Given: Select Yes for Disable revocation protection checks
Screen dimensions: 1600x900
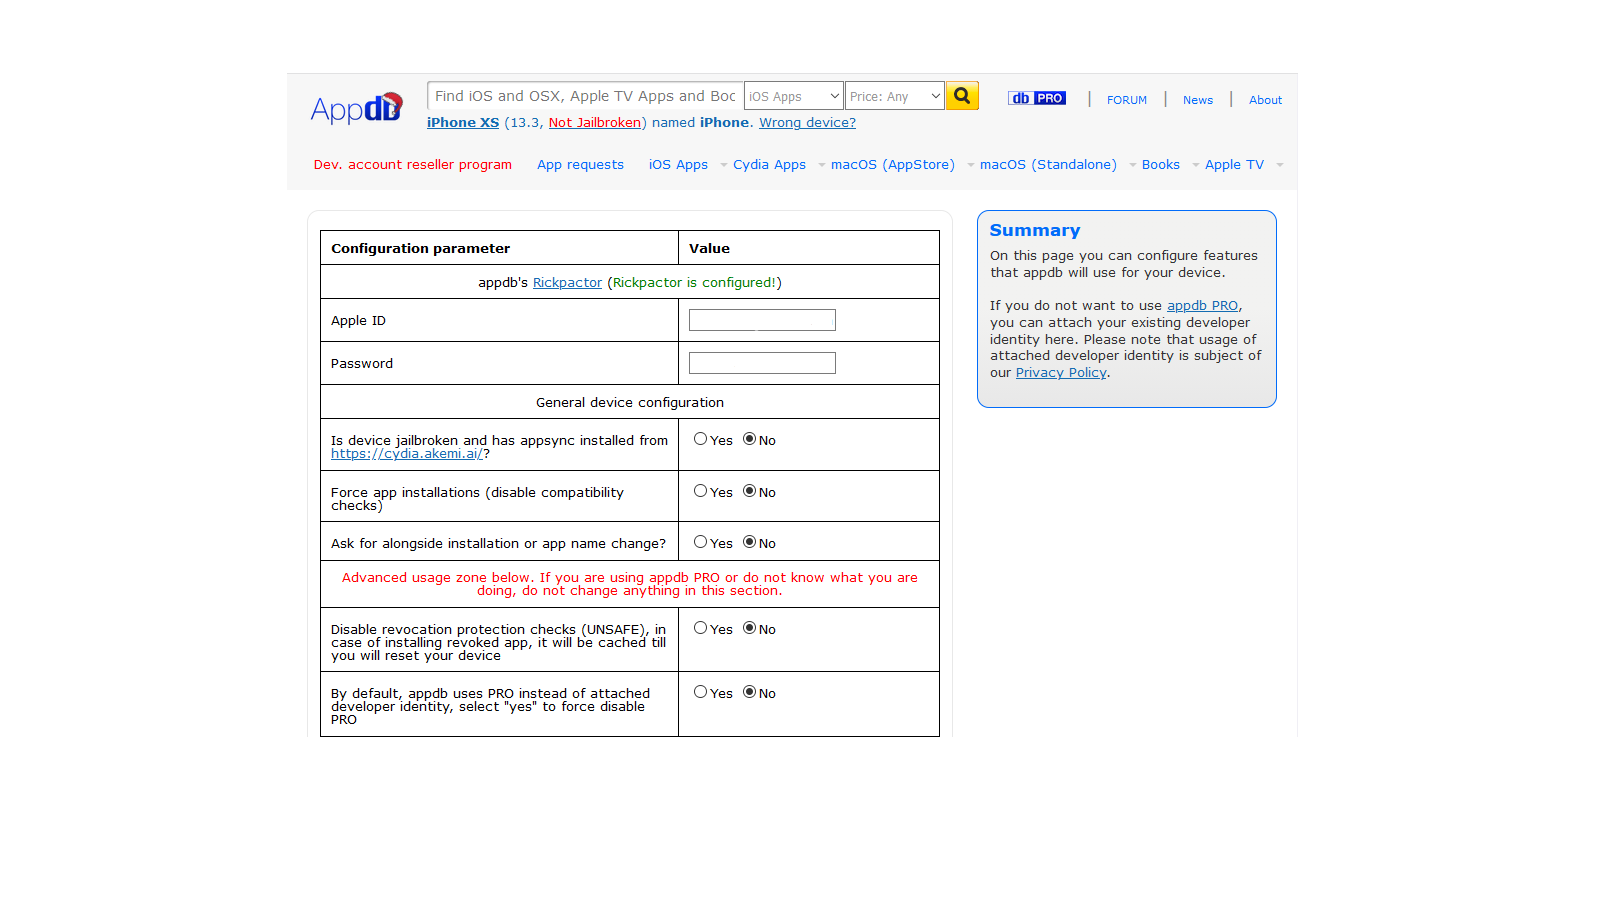Looking at the screenshot, I should [700, 628].
